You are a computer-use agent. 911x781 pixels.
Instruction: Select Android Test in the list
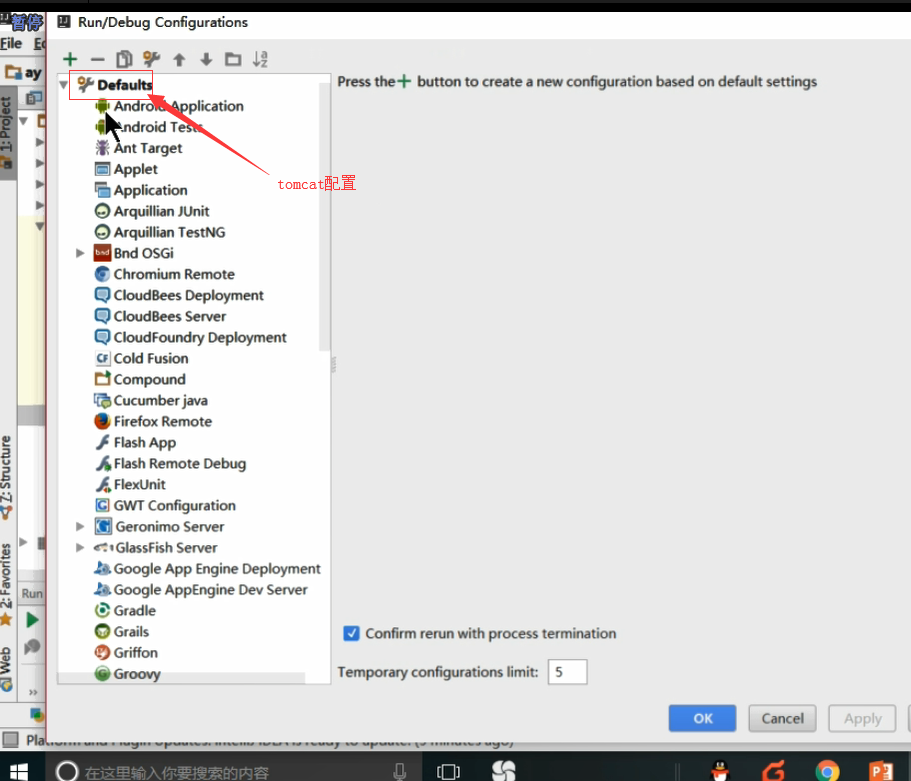pyautogui.click(x=159, y=127)
